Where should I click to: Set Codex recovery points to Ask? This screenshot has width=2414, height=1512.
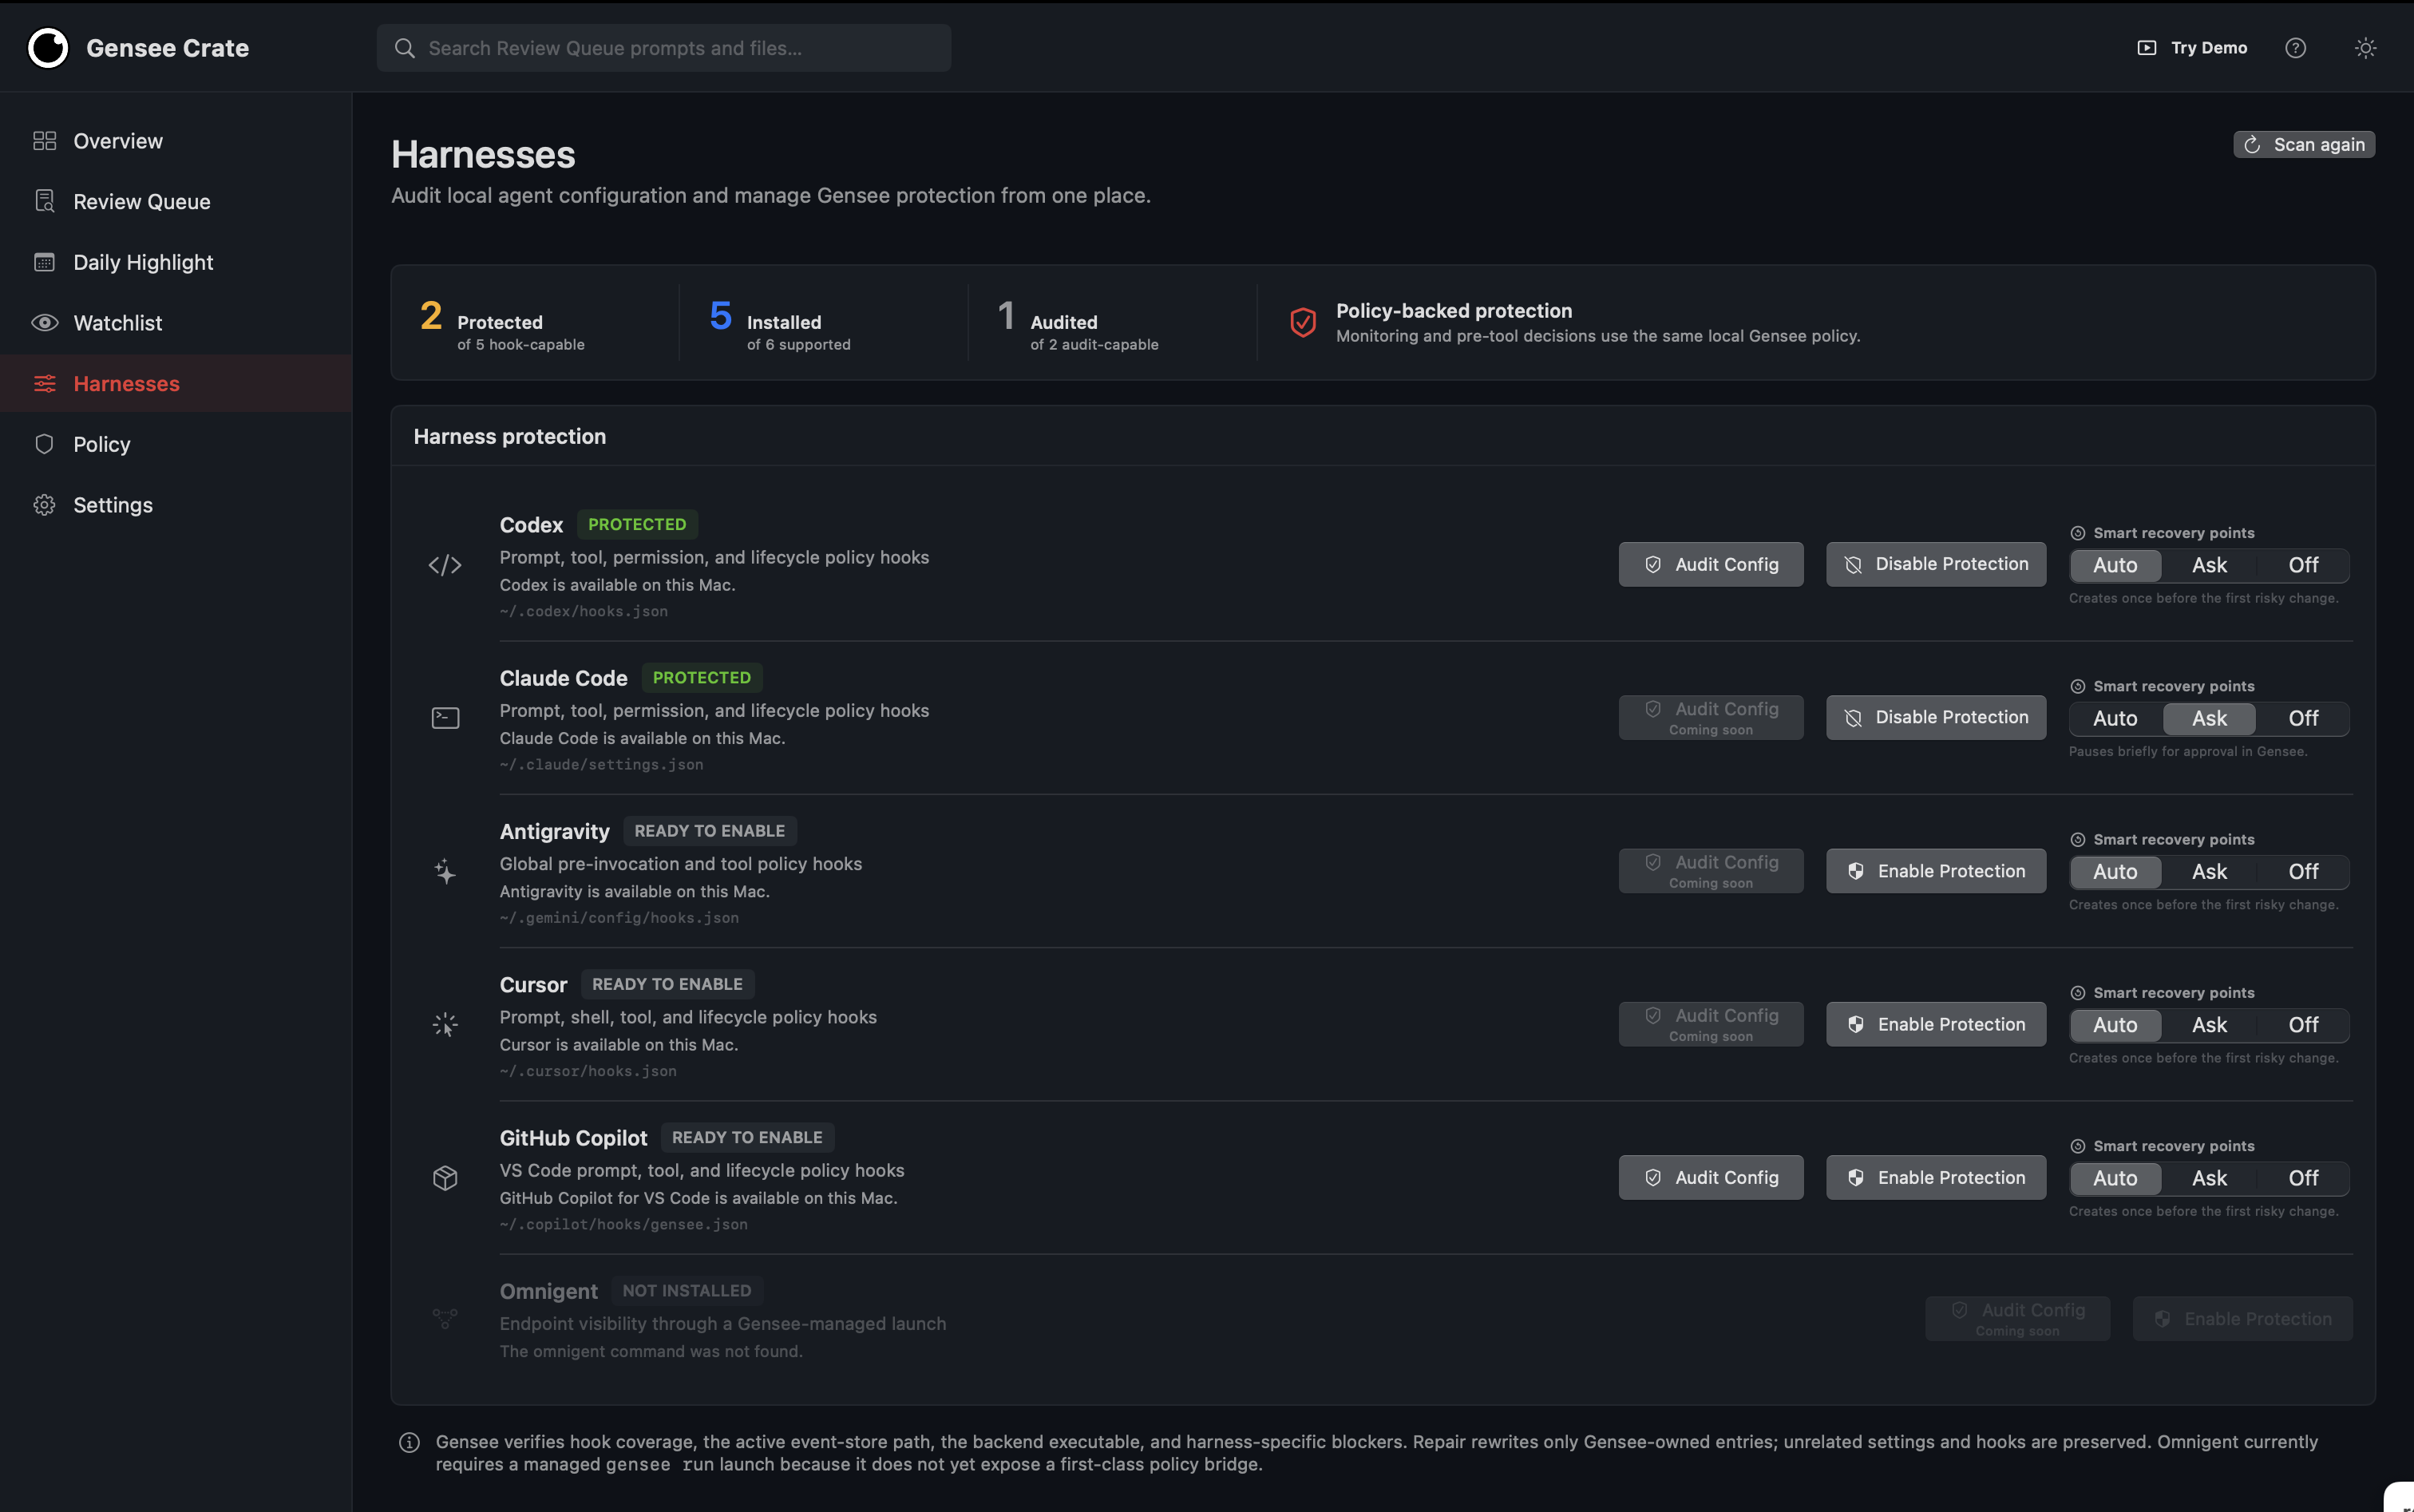2209,565
